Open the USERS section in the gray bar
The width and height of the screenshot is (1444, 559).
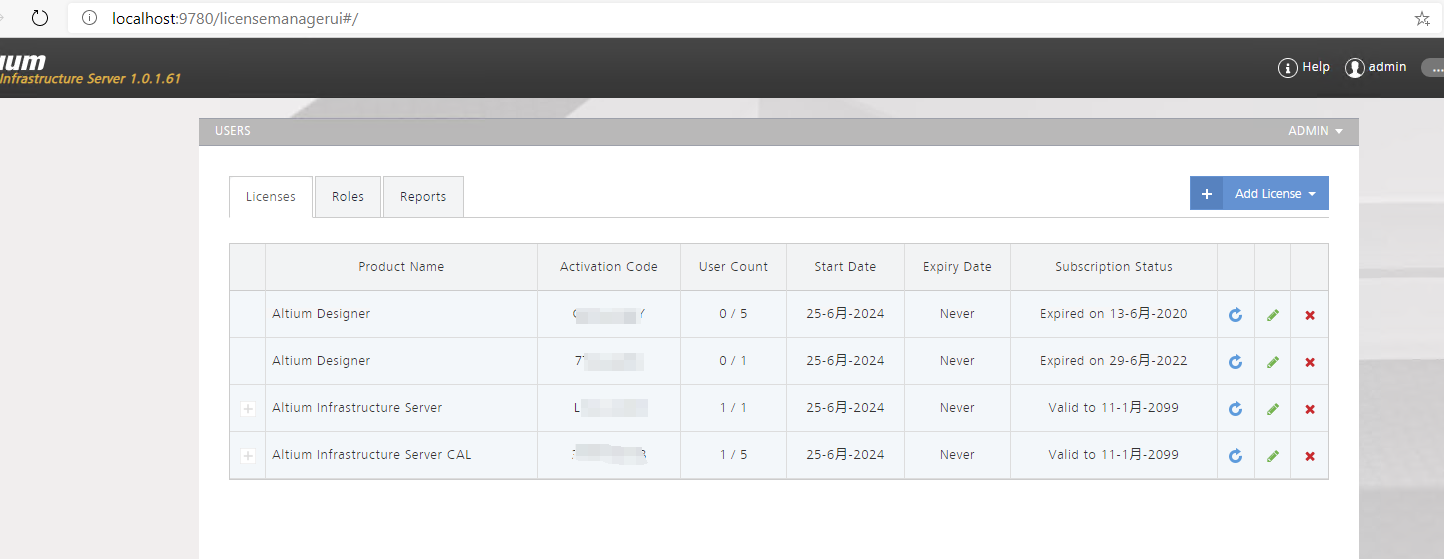coord(233,131)
